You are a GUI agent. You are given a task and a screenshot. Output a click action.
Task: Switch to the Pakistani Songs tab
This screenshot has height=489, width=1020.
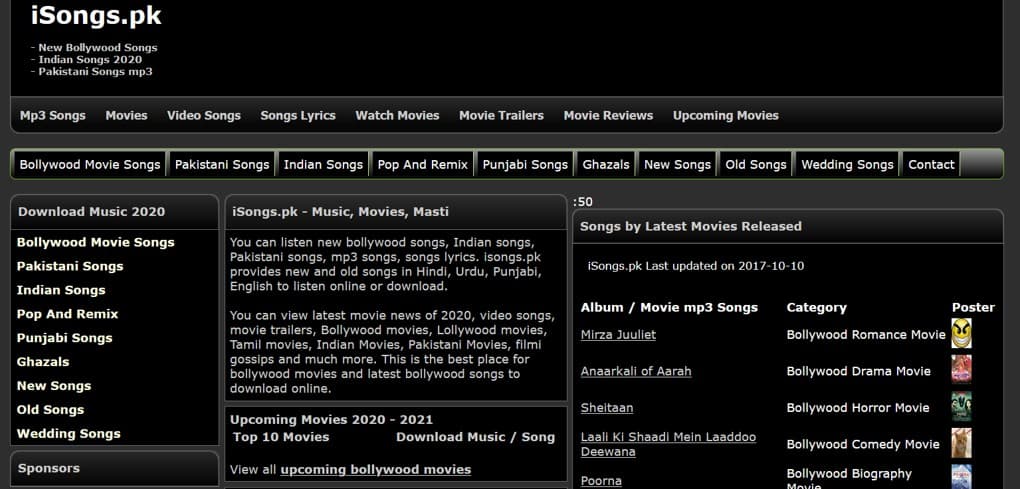pyautogui.click(x=222, y=164)
